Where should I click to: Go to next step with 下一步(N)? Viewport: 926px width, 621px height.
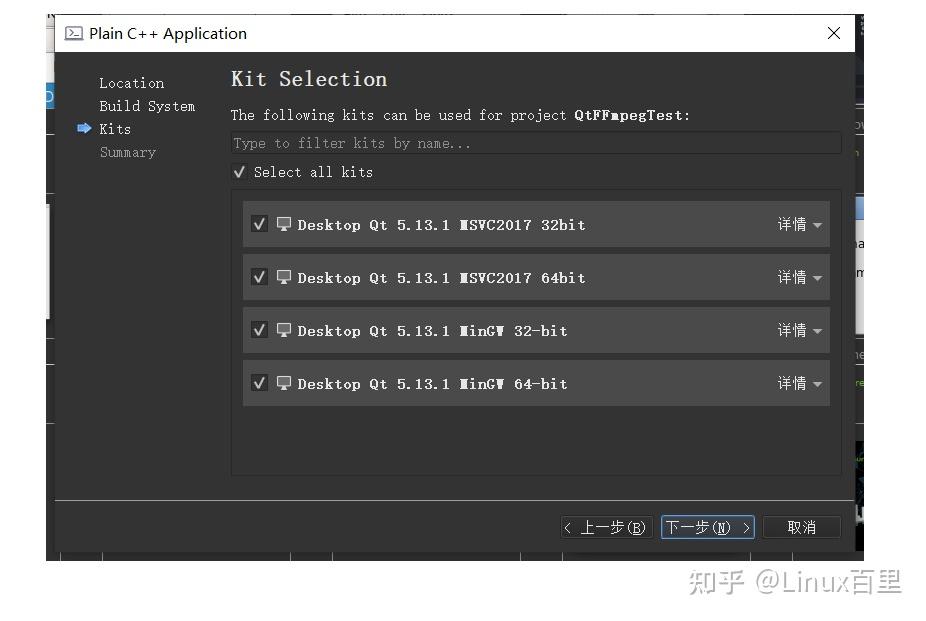[707, 527]
